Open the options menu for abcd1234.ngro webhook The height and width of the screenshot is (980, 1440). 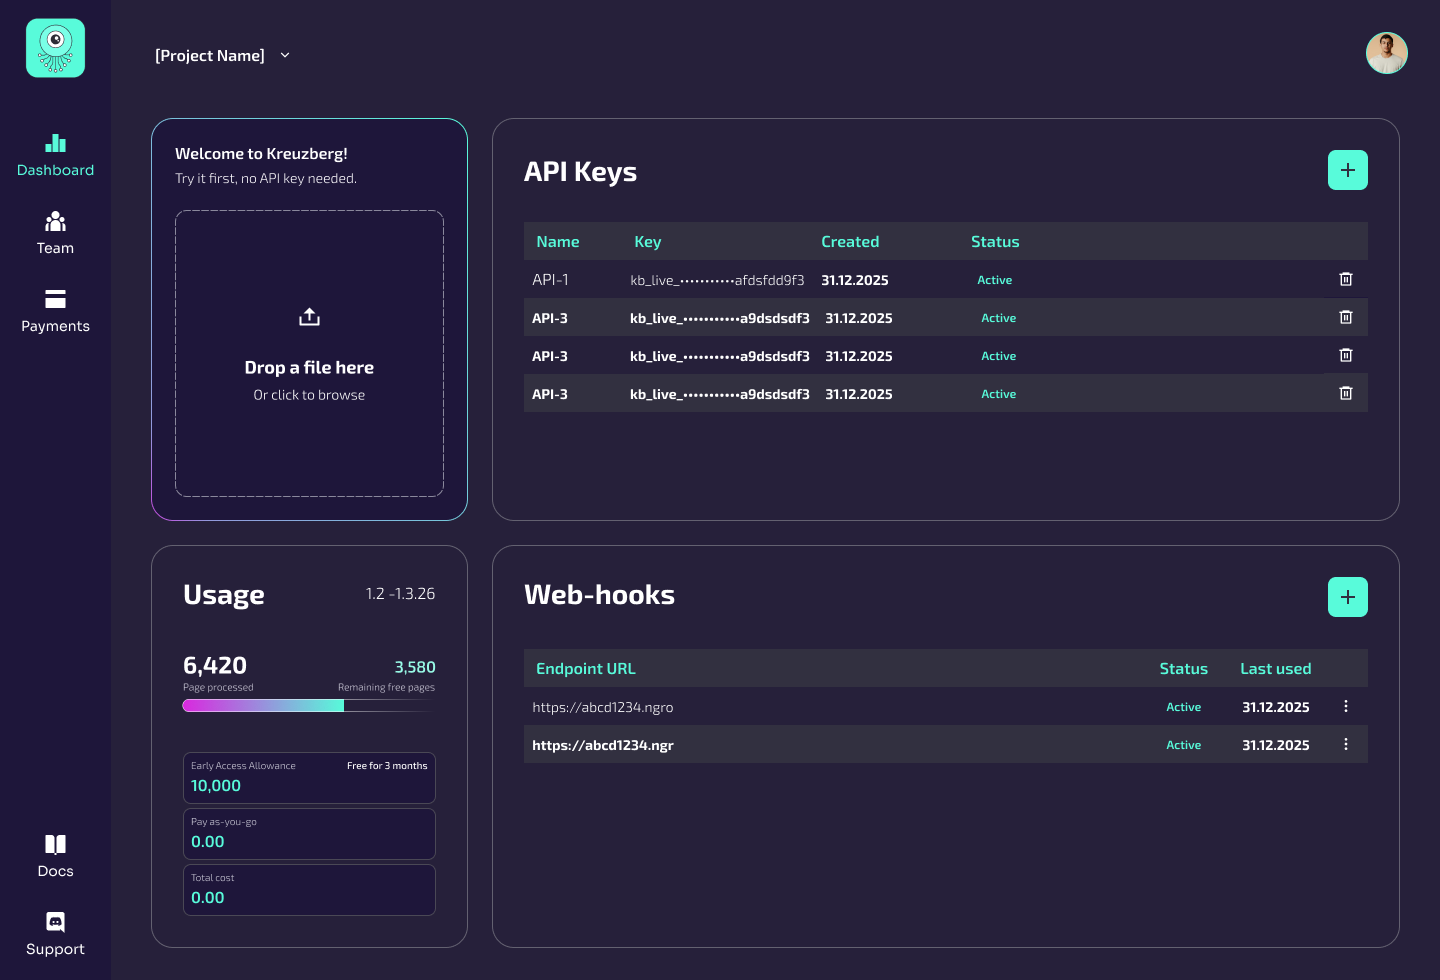point(1346,706)
